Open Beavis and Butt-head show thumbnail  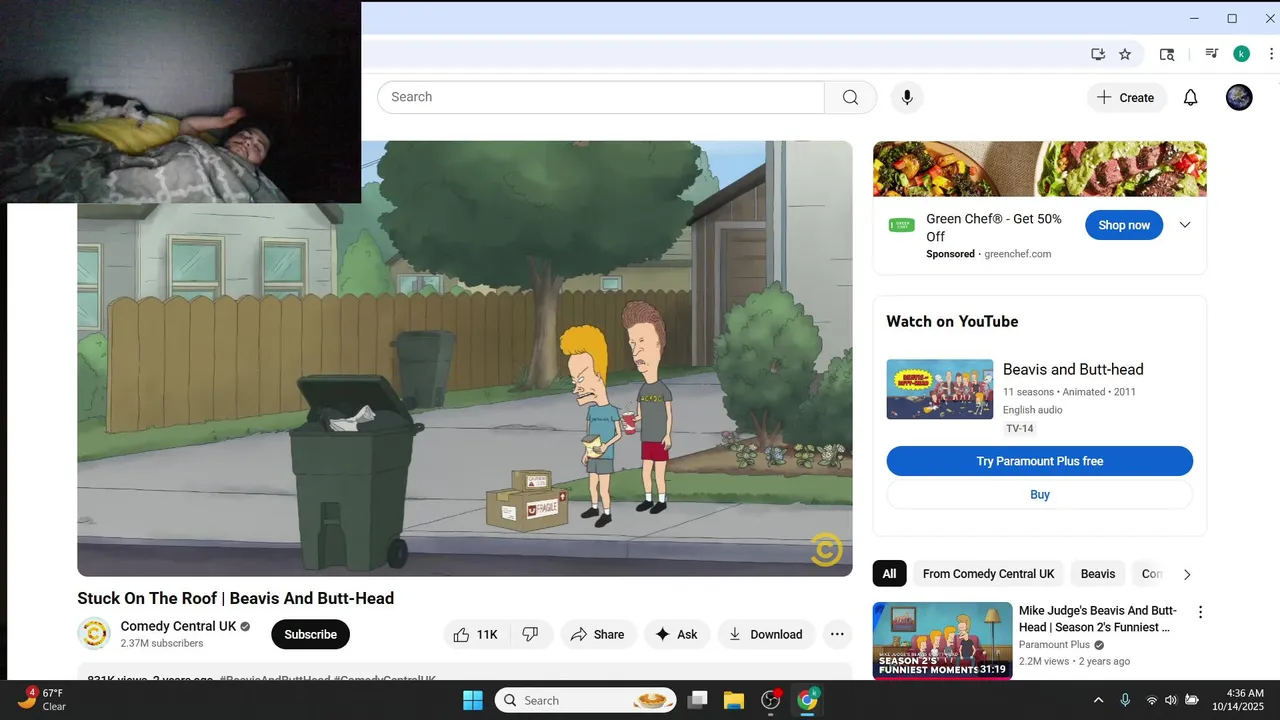click(940, 389)
